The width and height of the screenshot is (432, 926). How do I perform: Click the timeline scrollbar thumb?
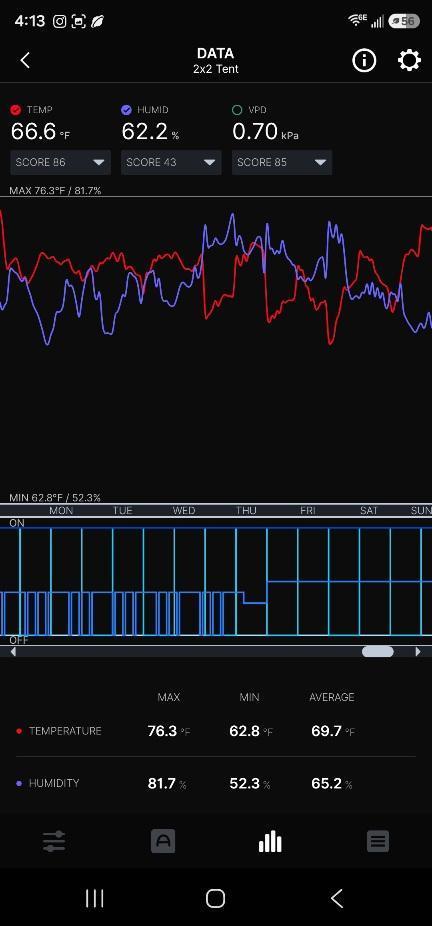pos(378,651)
